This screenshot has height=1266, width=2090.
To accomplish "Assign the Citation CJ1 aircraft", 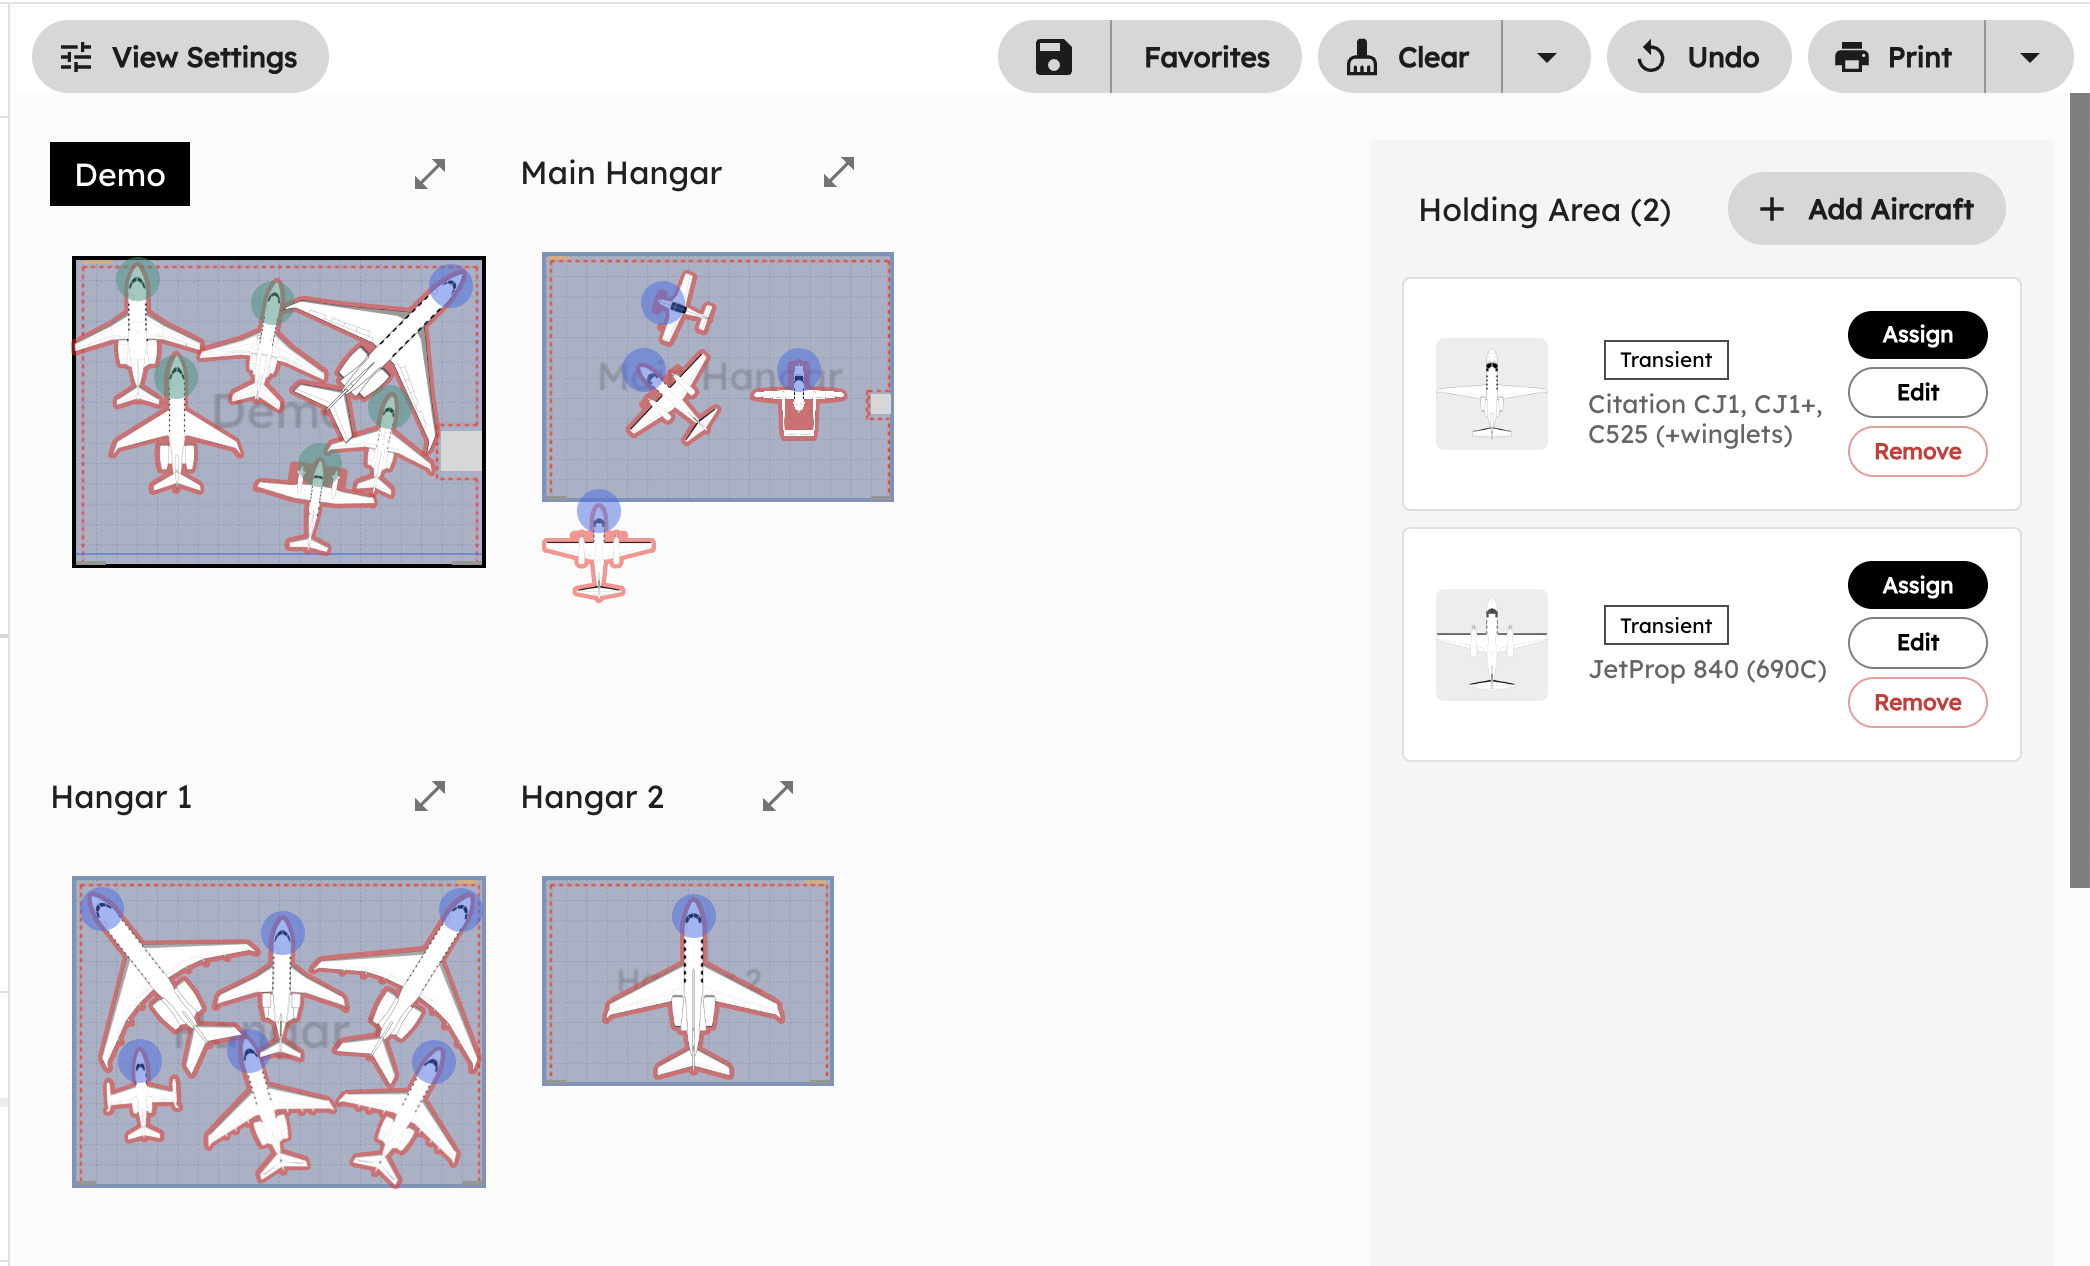I will 1916,334.
